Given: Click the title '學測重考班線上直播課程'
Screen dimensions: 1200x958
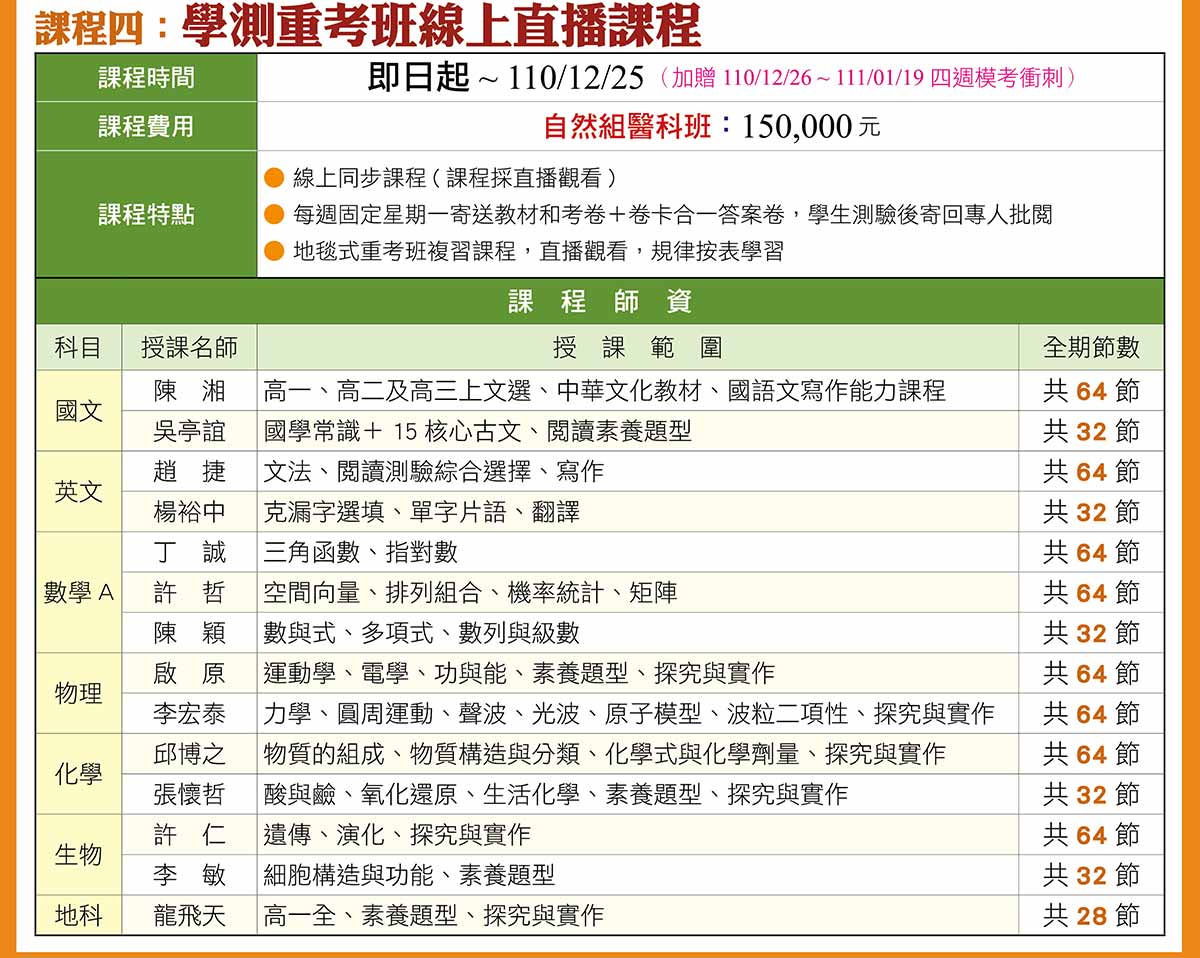Looking at the screenshot, I should point(441,25).
